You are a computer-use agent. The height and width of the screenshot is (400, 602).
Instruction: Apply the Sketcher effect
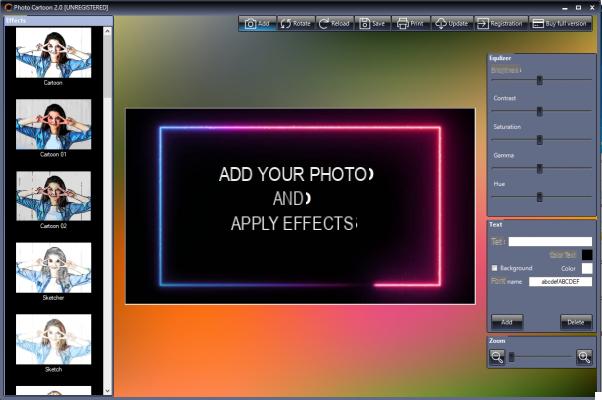(53, 268)
